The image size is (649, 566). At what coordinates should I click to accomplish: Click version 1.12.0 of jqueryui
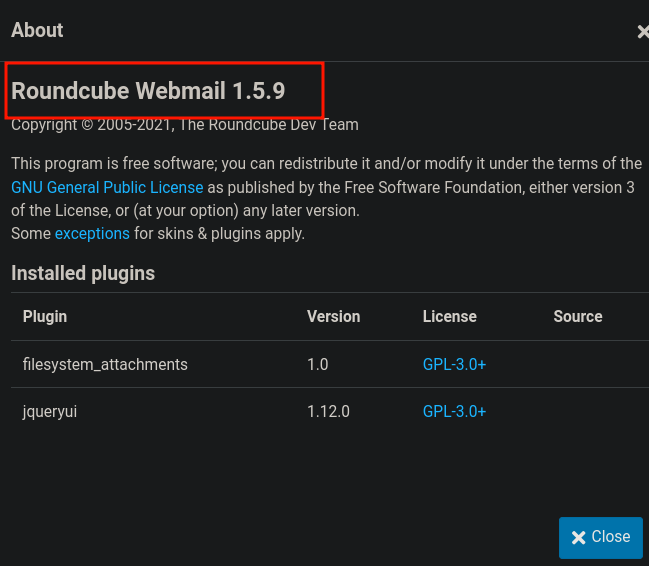[328, 412]
